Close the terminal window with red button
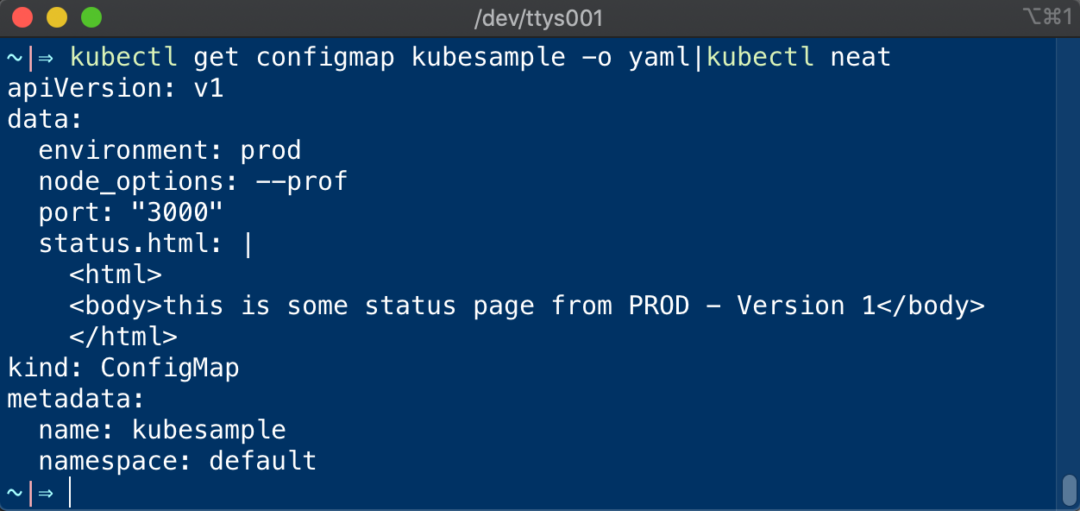The height and width of the screenshot is (511, 1080). [23, 18]
